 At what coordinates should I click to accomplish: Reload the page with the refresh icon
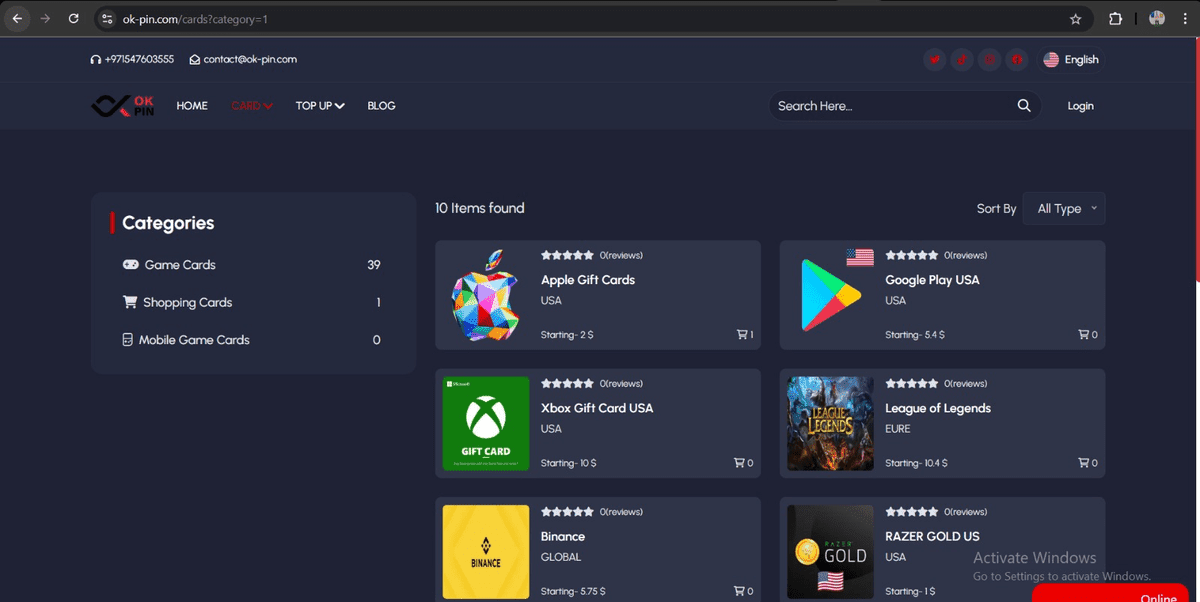(74, 19)
